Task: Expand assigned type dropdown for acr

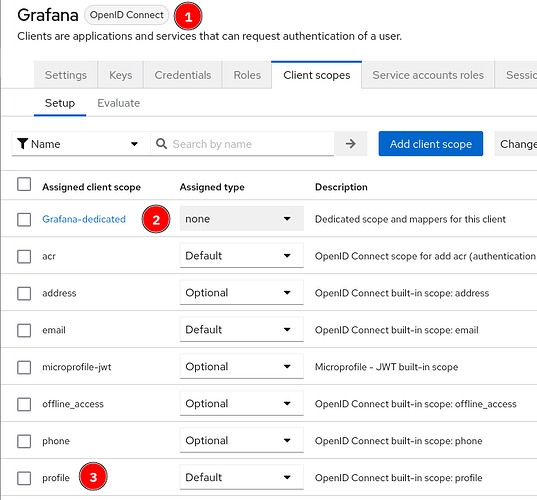Action: point(241,255)
